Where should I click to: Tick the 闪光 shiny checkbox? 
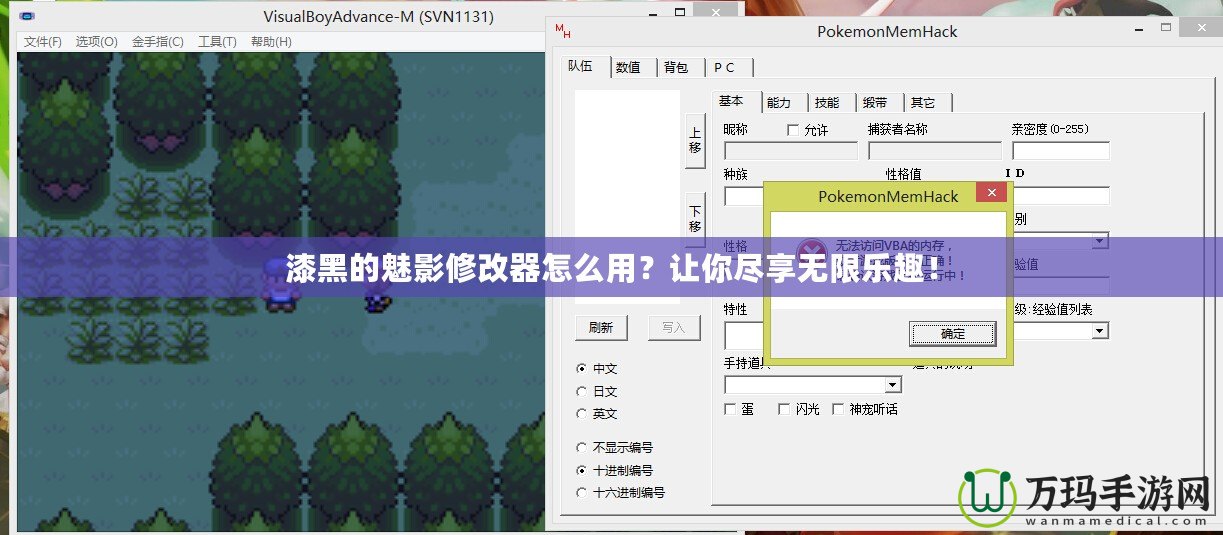click(x=783, y=409)
